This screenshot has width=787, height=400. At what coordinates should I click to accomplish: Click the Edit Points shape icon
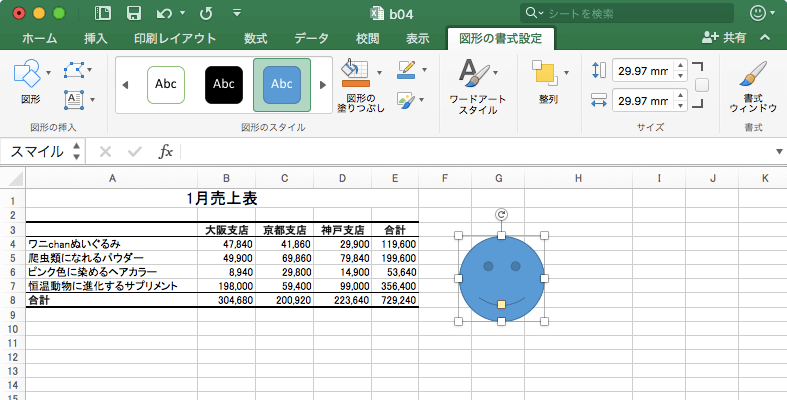click(x=74, y=70)
